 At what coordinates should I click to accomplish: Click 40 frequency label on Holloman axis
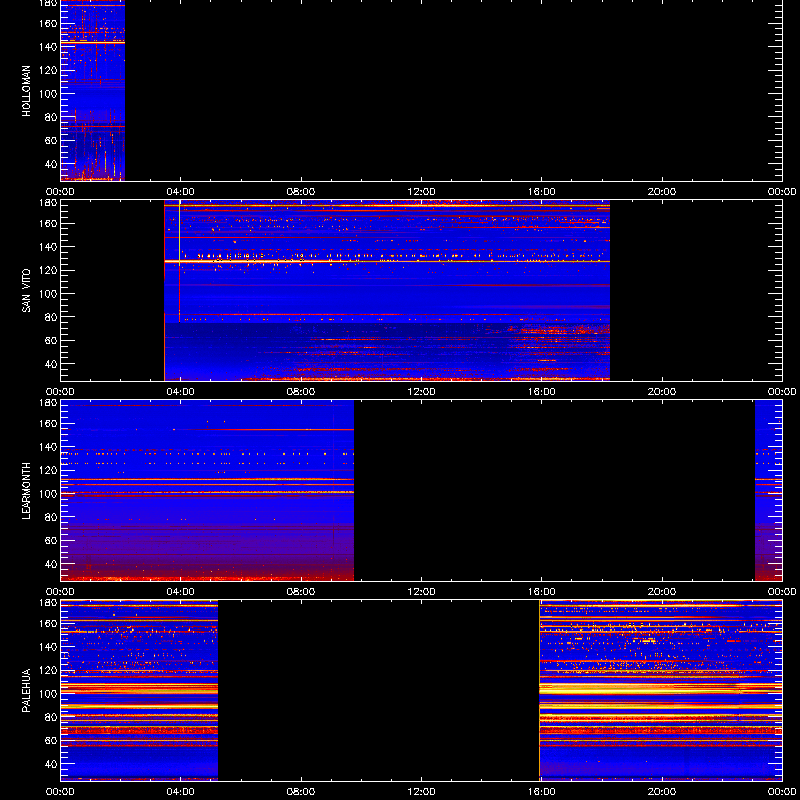point(51,164)
